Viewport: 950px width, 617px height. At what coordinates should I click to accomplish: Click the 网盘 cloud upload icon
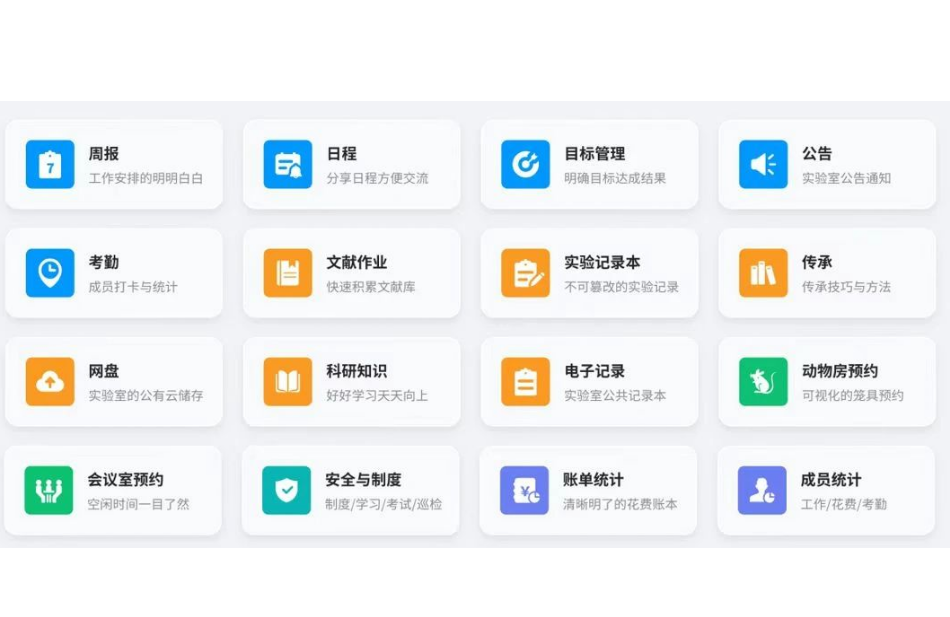pos(50,381)
